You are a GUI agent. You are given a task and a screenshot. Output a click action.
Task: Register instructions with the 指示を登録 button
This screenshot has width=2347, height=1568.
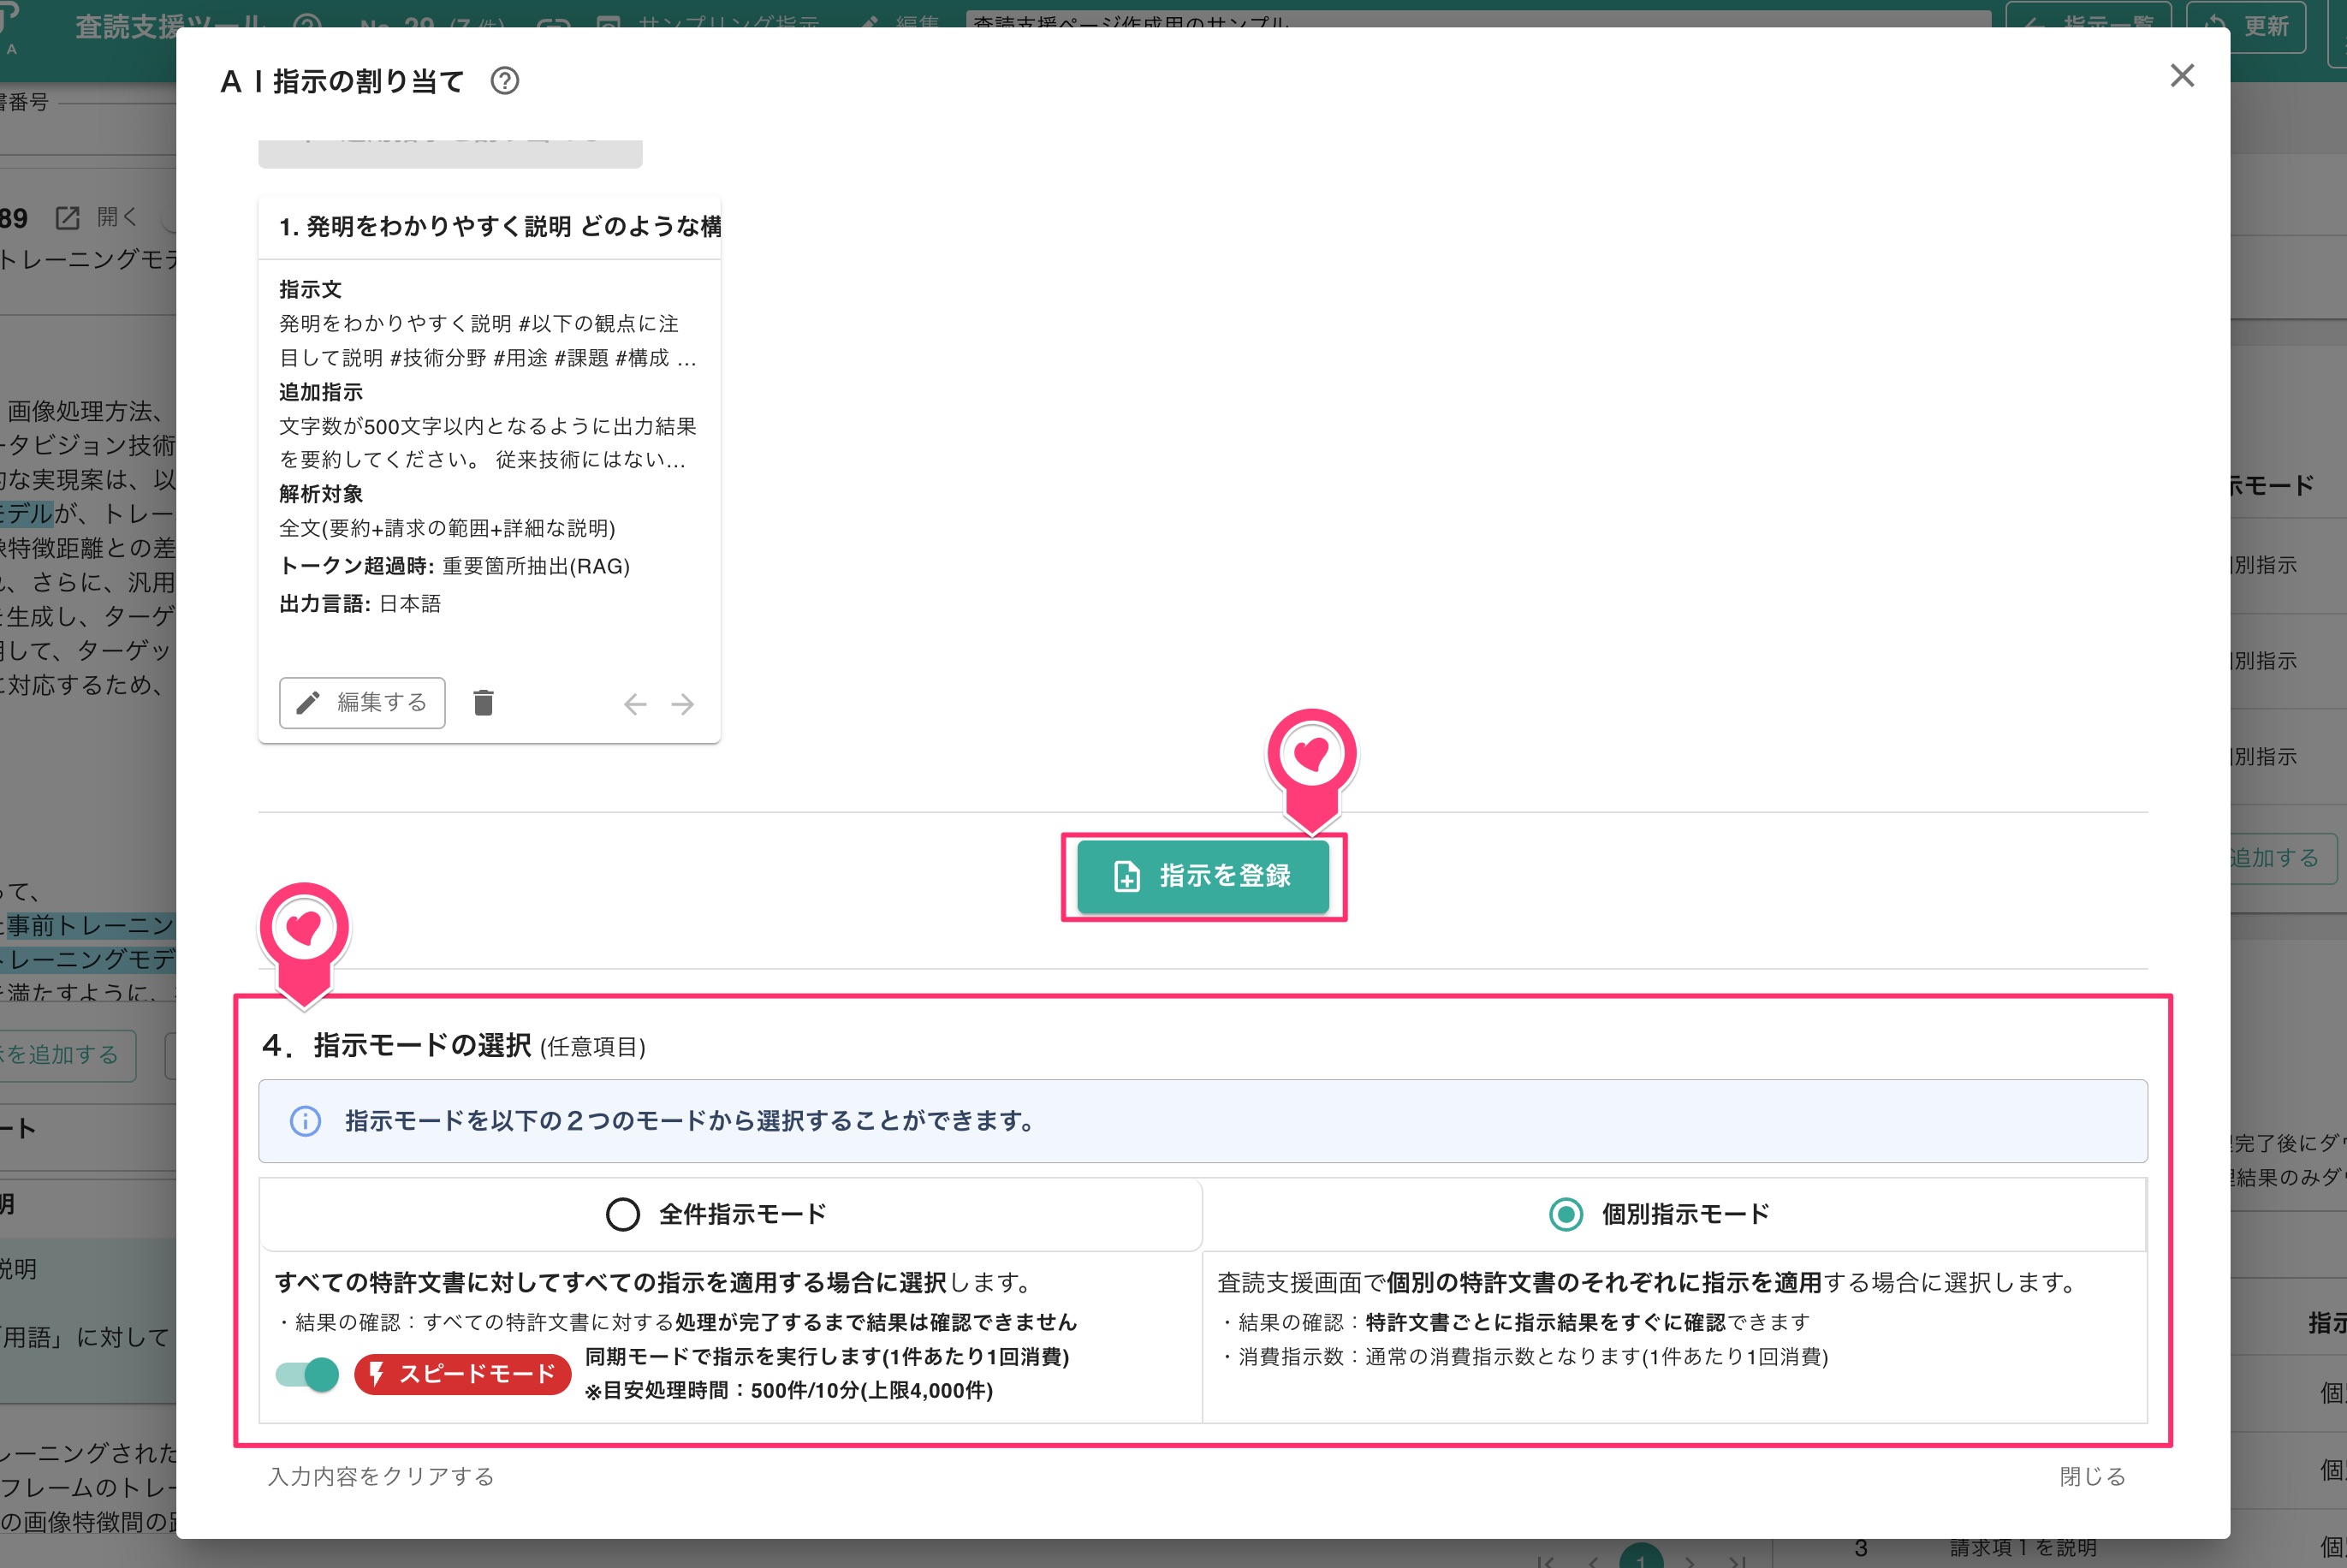(1204, 876)
